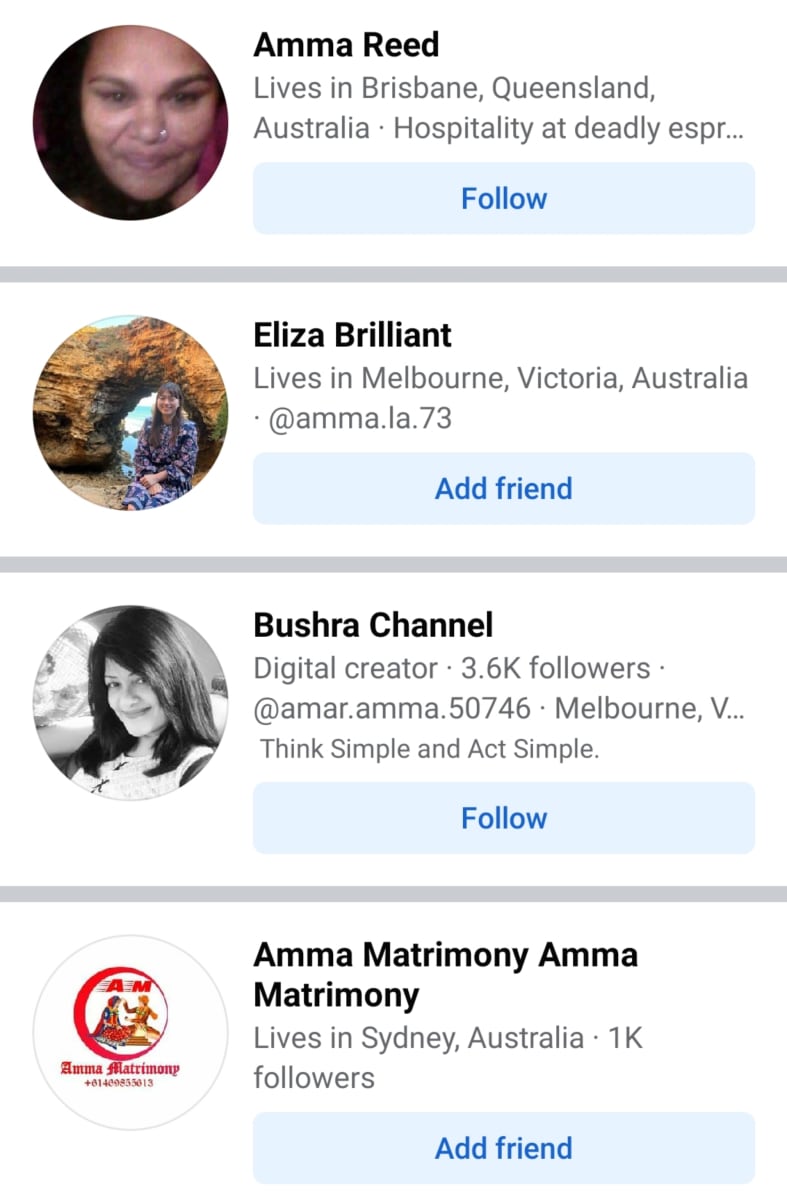Tap 'Lives in Sydney, Australia' details
The width and height of the screenshot is (787, 1200).
[418, 1038]
